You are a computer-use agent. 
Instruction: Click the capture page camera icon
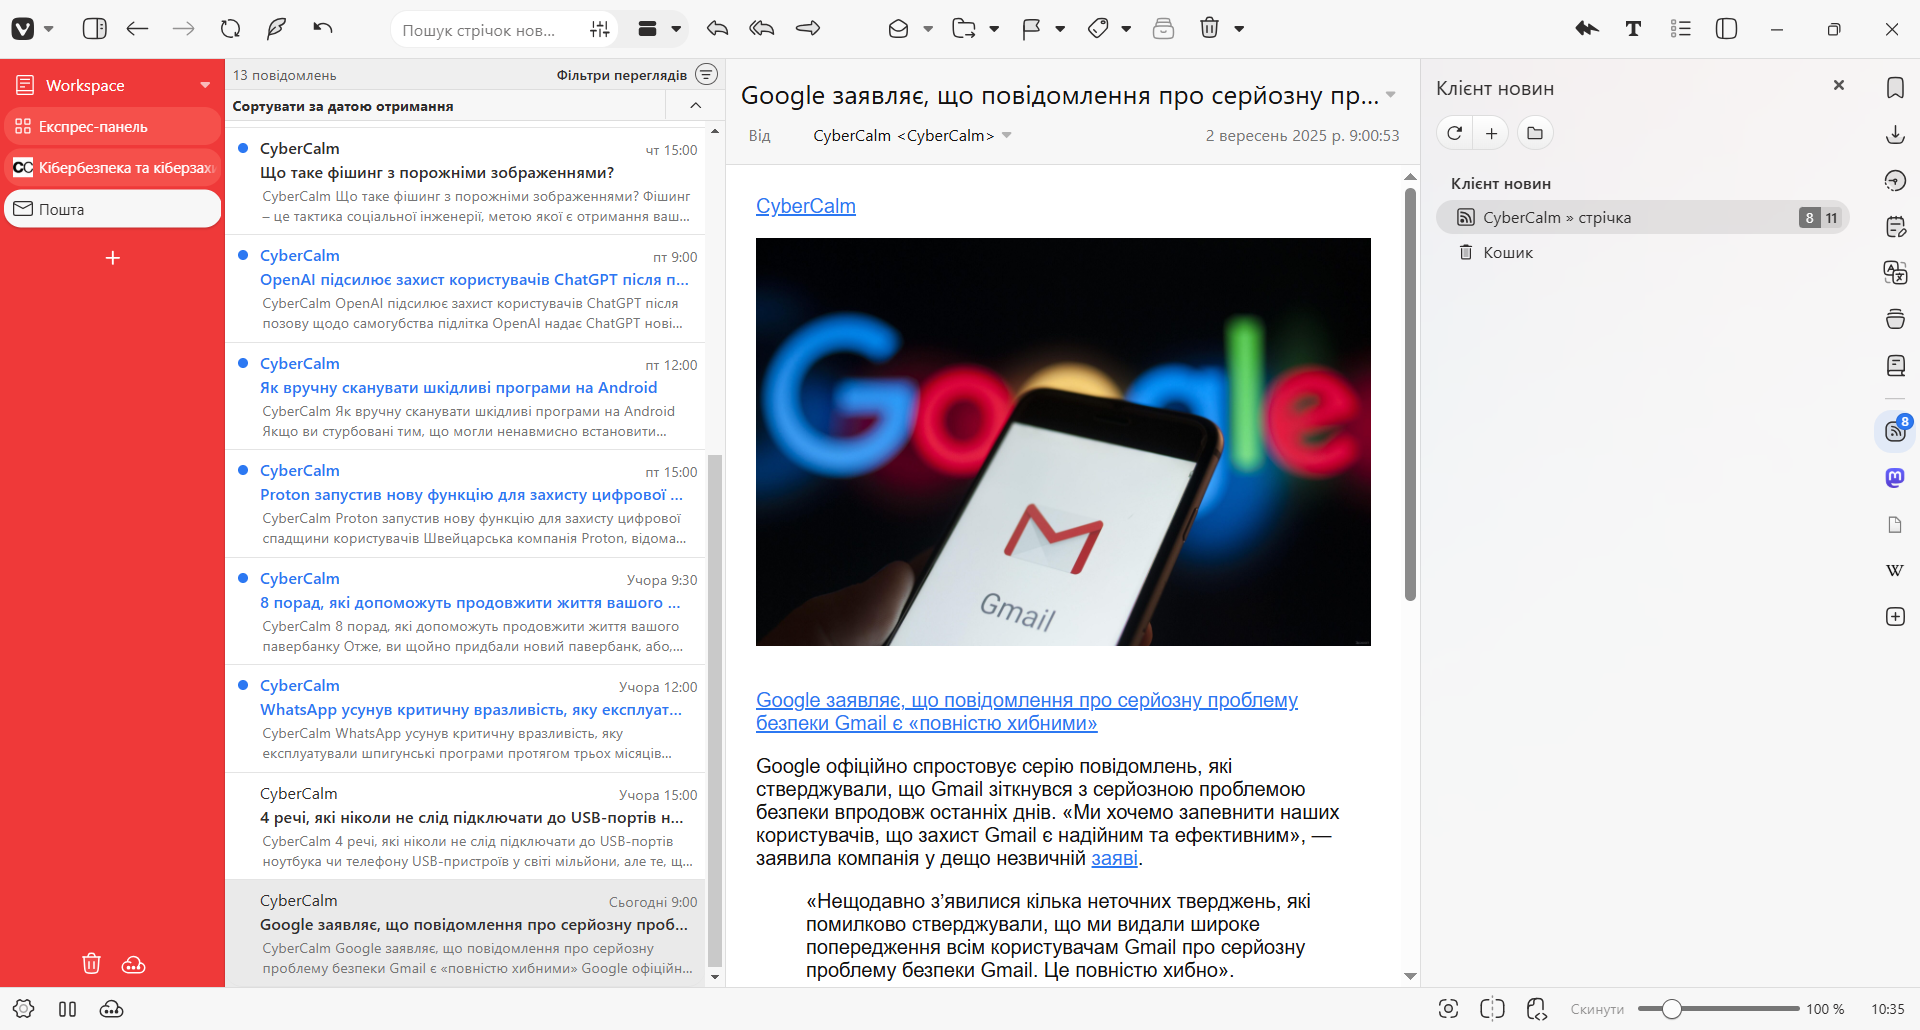tap(1448, 1009)
